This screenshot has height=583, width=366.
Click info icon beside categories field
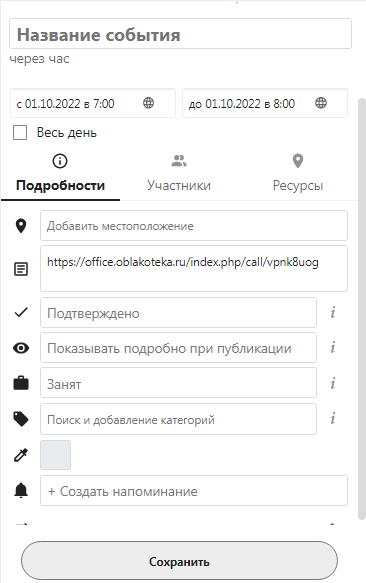(x=333, y=418)
